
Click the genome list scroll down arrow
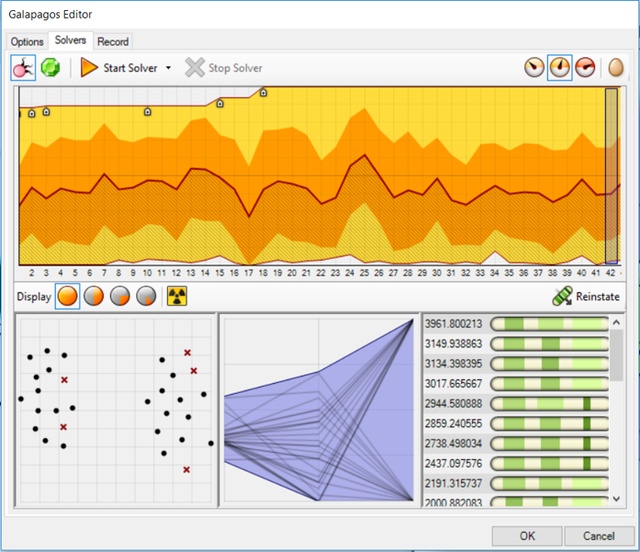(x=616, y=499)
